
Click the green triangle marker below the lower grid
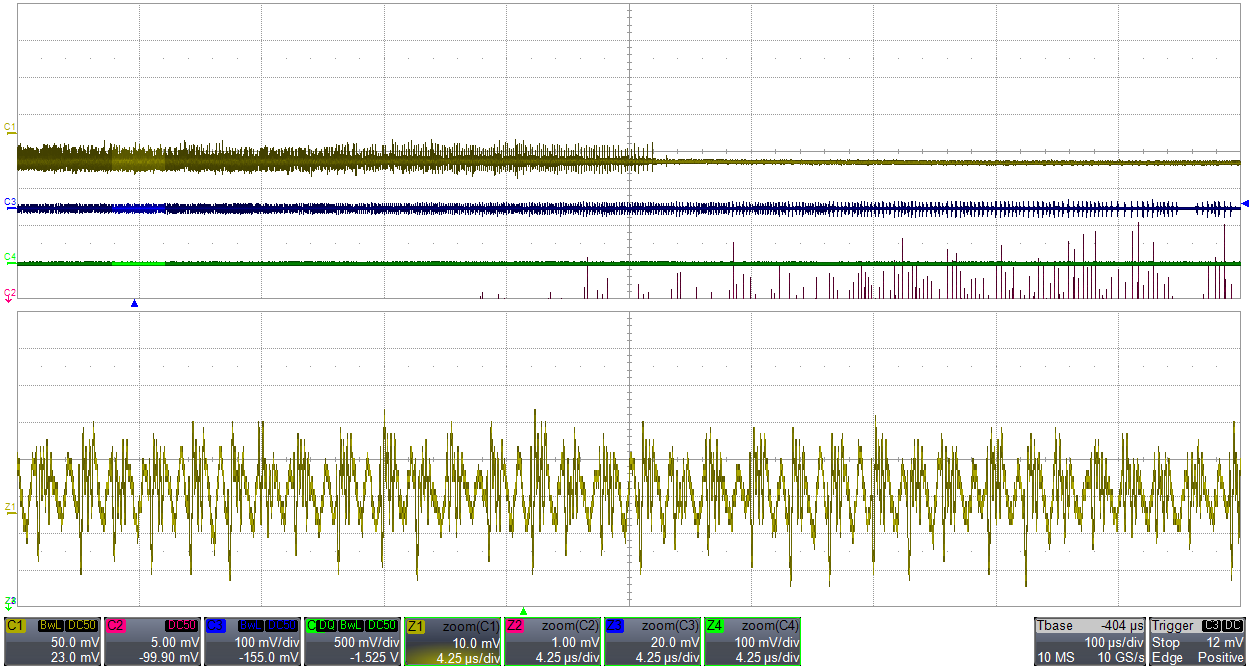[523, 611]
